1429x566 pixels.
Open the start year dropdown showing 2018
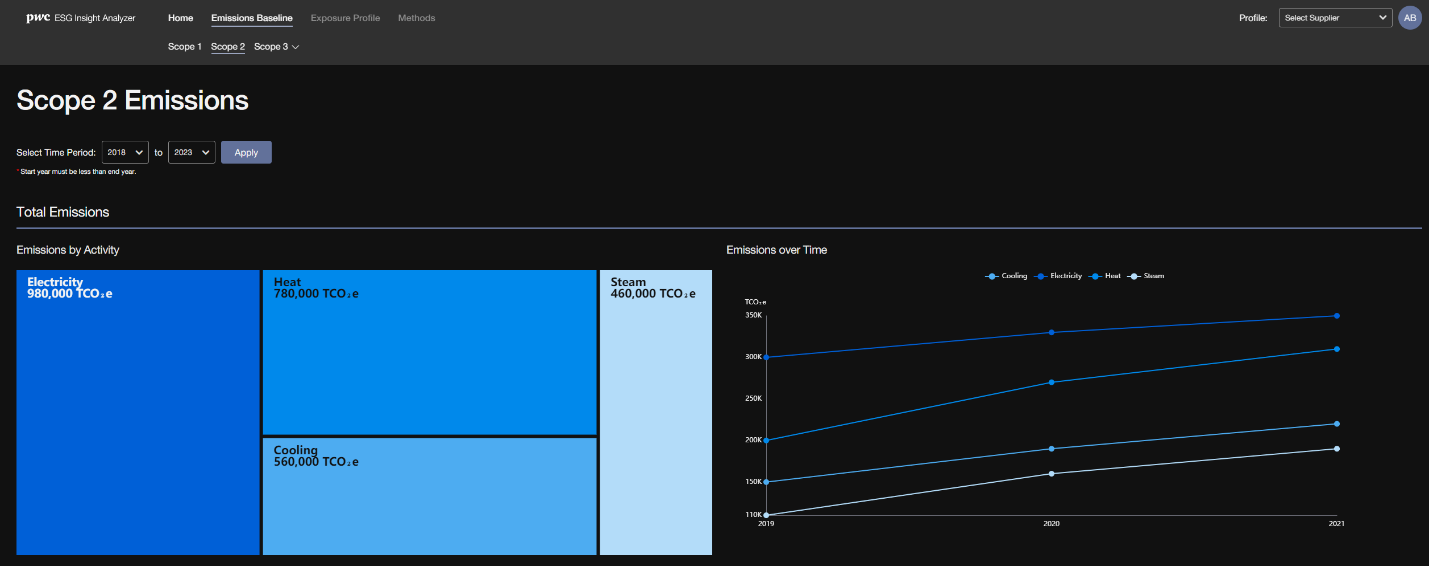(125, 152)
